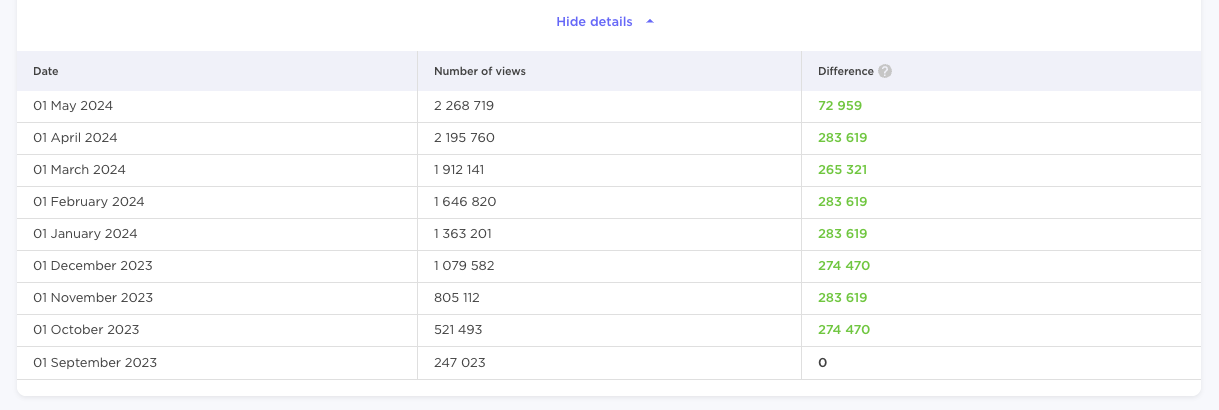The width and height of the screenshot is (1219, 410).
Task: Select the 247 023 views cell
Action: tap(459, 362)
